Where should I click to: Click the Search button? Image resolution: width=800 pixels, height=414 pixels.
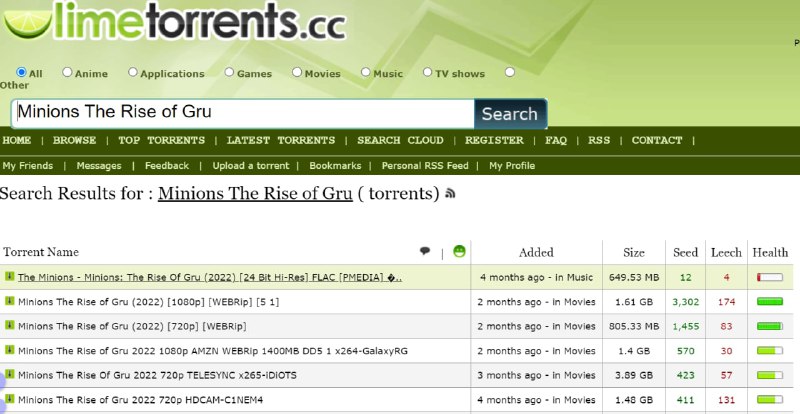[x=510, y=113]
